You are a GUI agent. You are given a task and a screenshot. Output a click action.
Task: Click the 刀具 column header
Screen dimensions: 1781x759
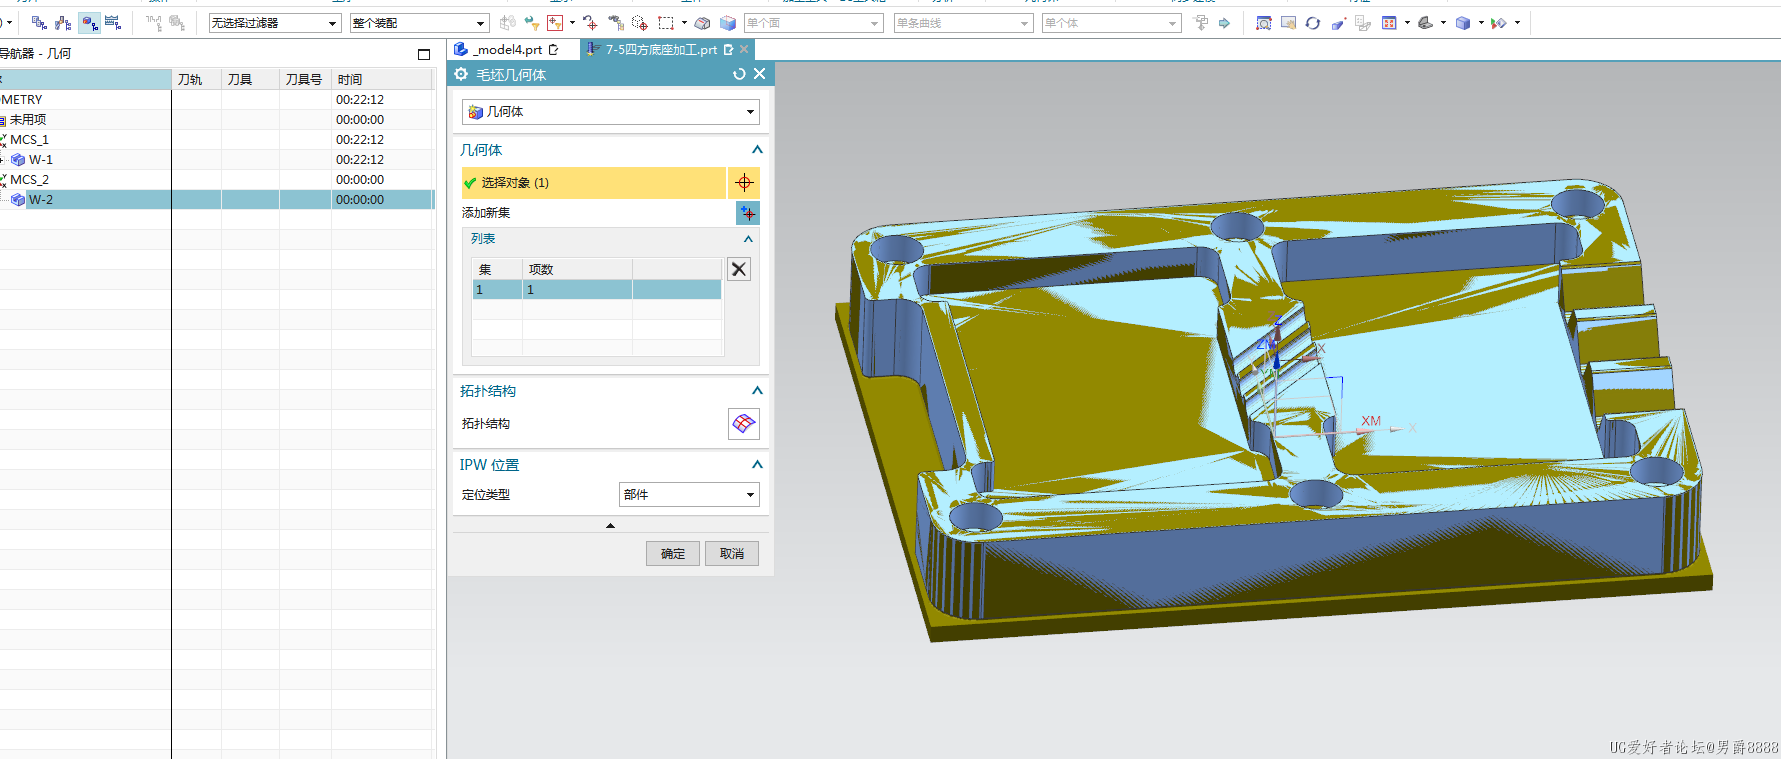250,79
